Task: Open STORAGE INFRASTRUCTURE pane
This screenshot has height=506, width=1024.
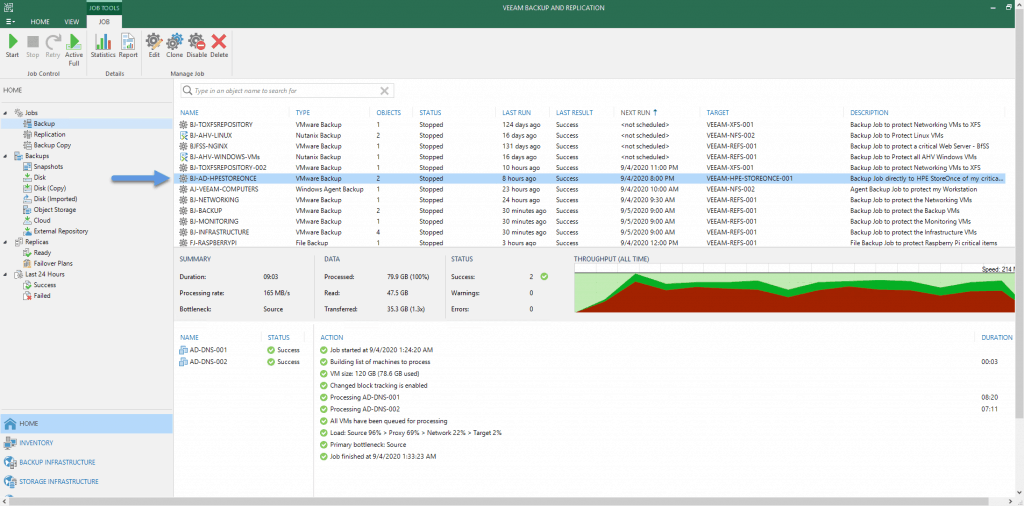Action: point(86,481)
